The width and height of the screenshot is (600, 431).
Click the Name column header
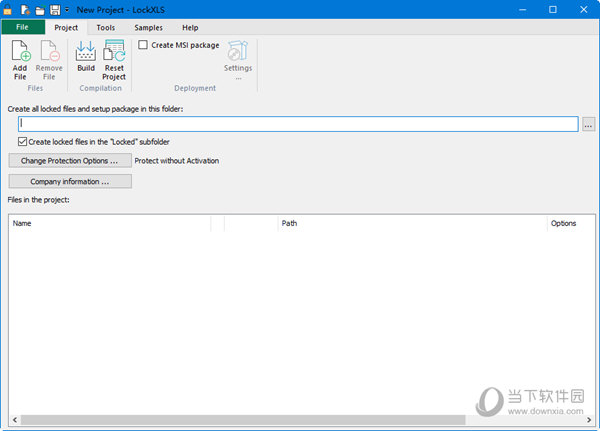pos(109,223)
